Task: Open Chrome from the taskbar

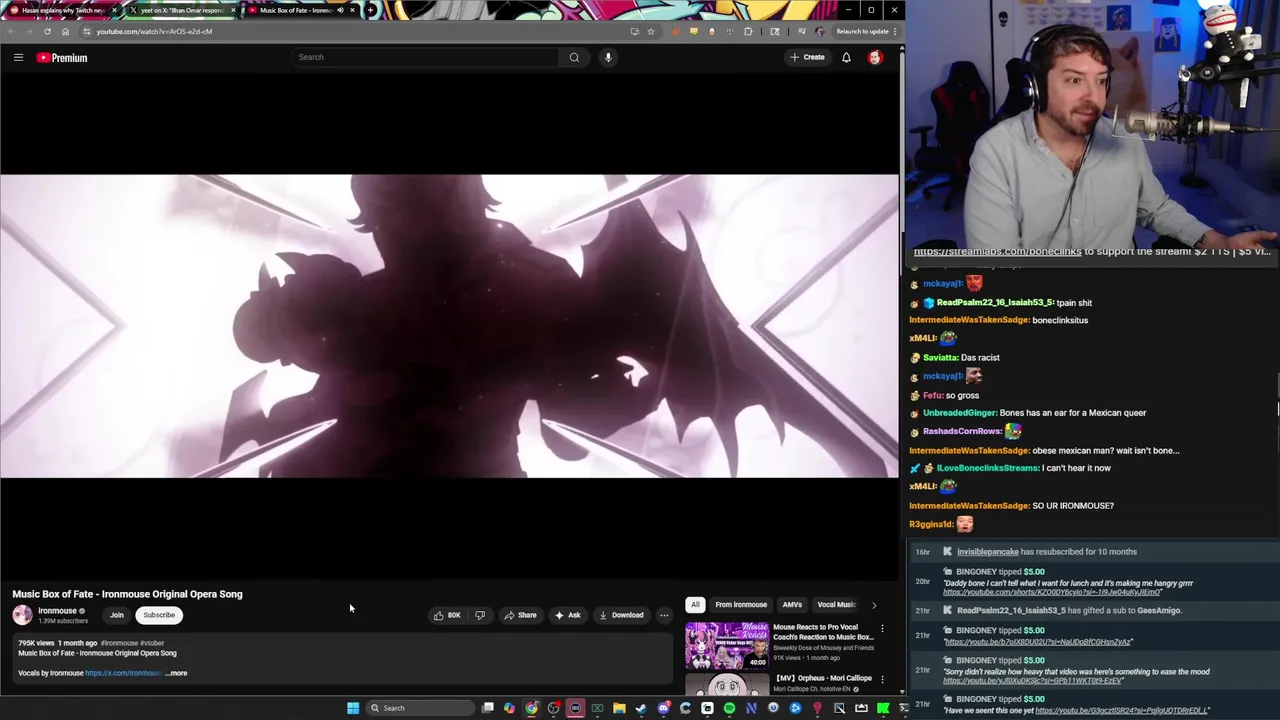Action: 531,708
